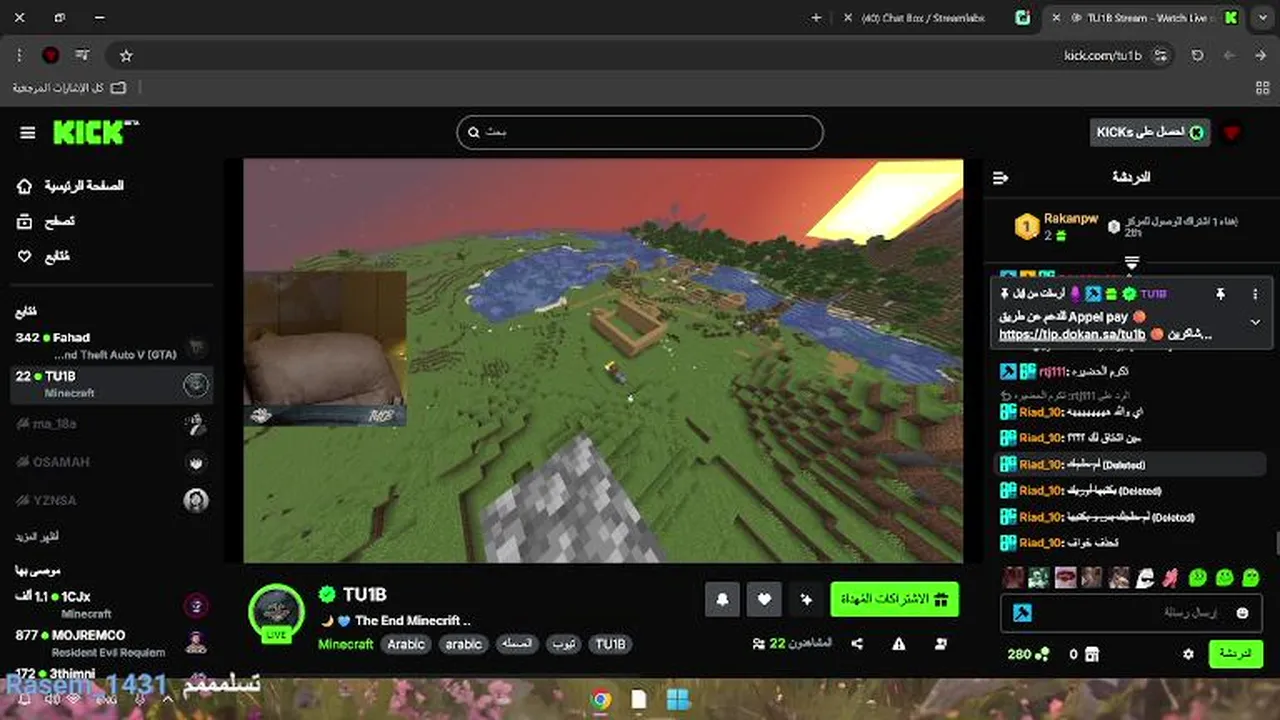This screenshot has height=720, width=1280.
Task: Open Following in Kick sidebar
Action: pos(44,257)
